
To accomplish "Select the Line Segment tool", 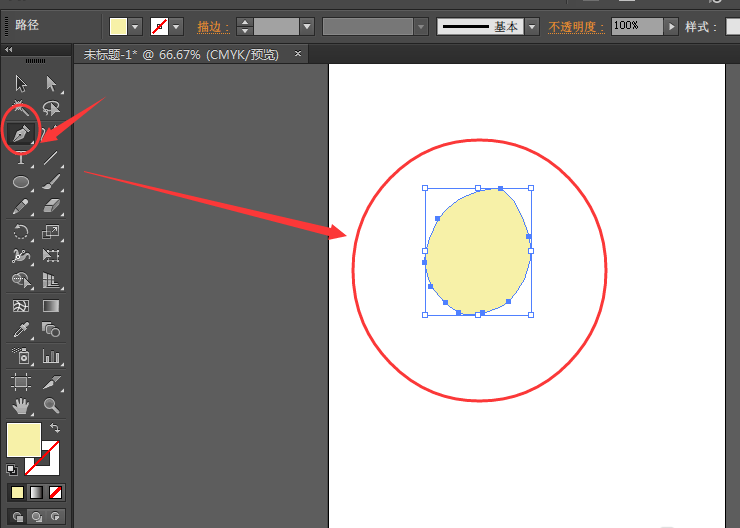I will (x=51, y=158).
